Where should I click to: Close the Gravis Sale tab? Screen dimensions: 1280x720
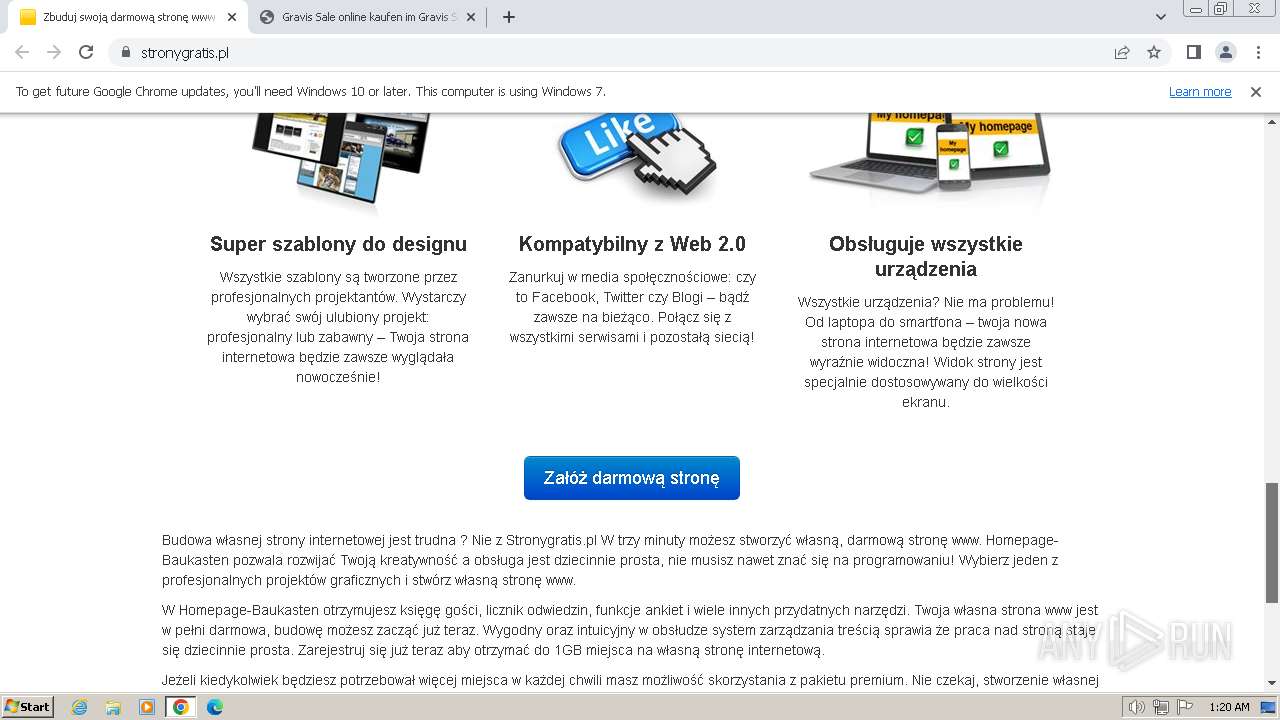click(471, 17)
